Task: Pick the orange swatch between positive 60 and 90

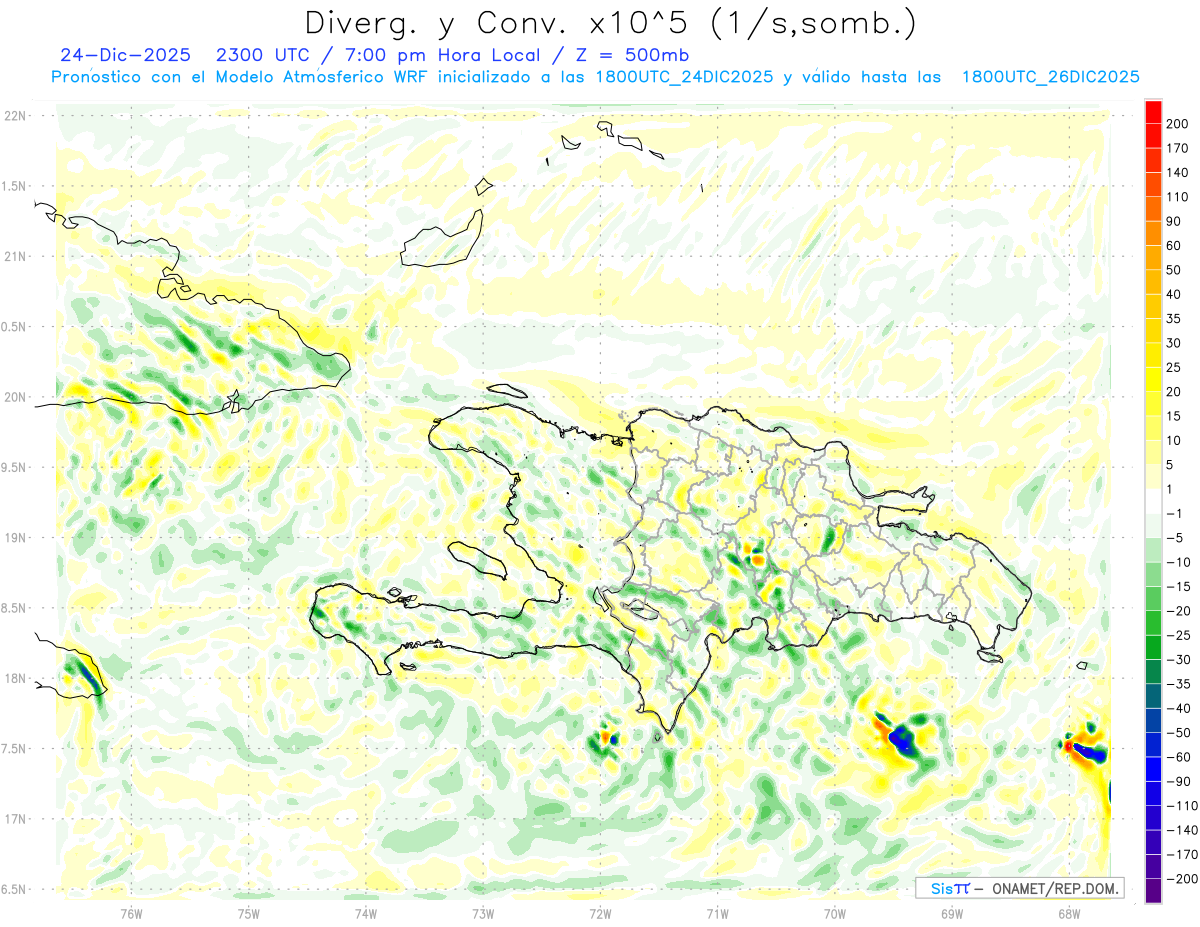Action: (1153, 233)
